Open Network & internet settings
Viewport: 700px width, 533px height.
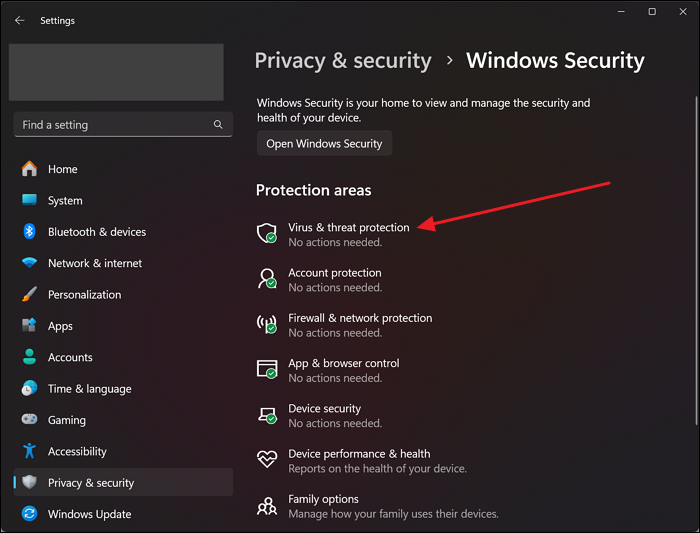pos(95,263)
